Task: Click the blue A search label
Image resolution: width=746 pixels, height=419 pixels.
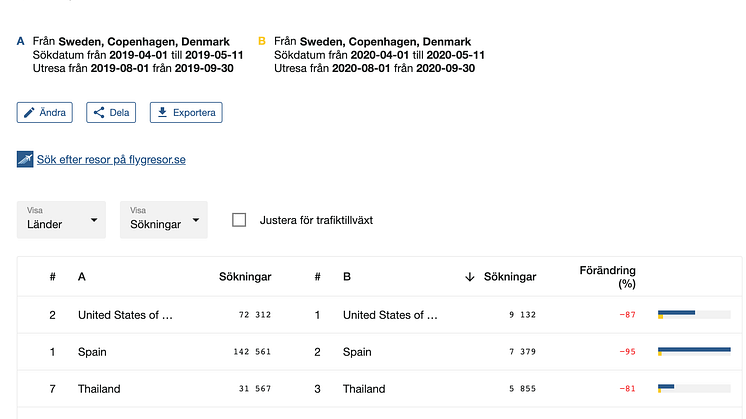Action: (21, 41)
